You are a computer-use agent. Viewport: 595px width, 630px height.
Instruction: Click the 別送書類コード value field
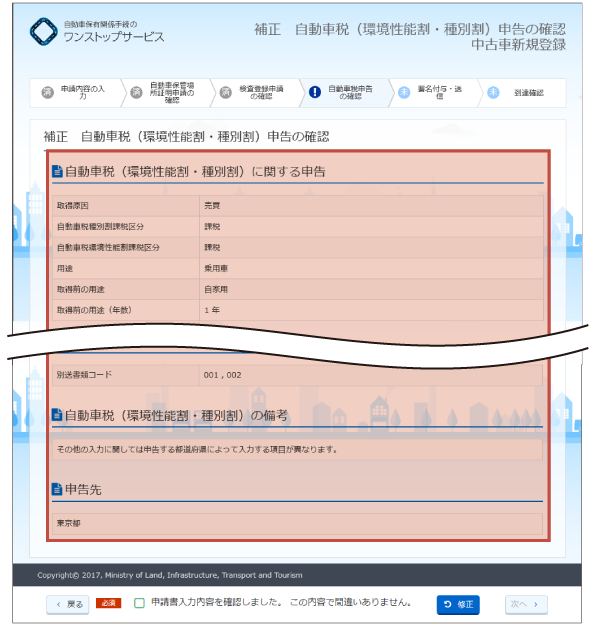(371, 375)
